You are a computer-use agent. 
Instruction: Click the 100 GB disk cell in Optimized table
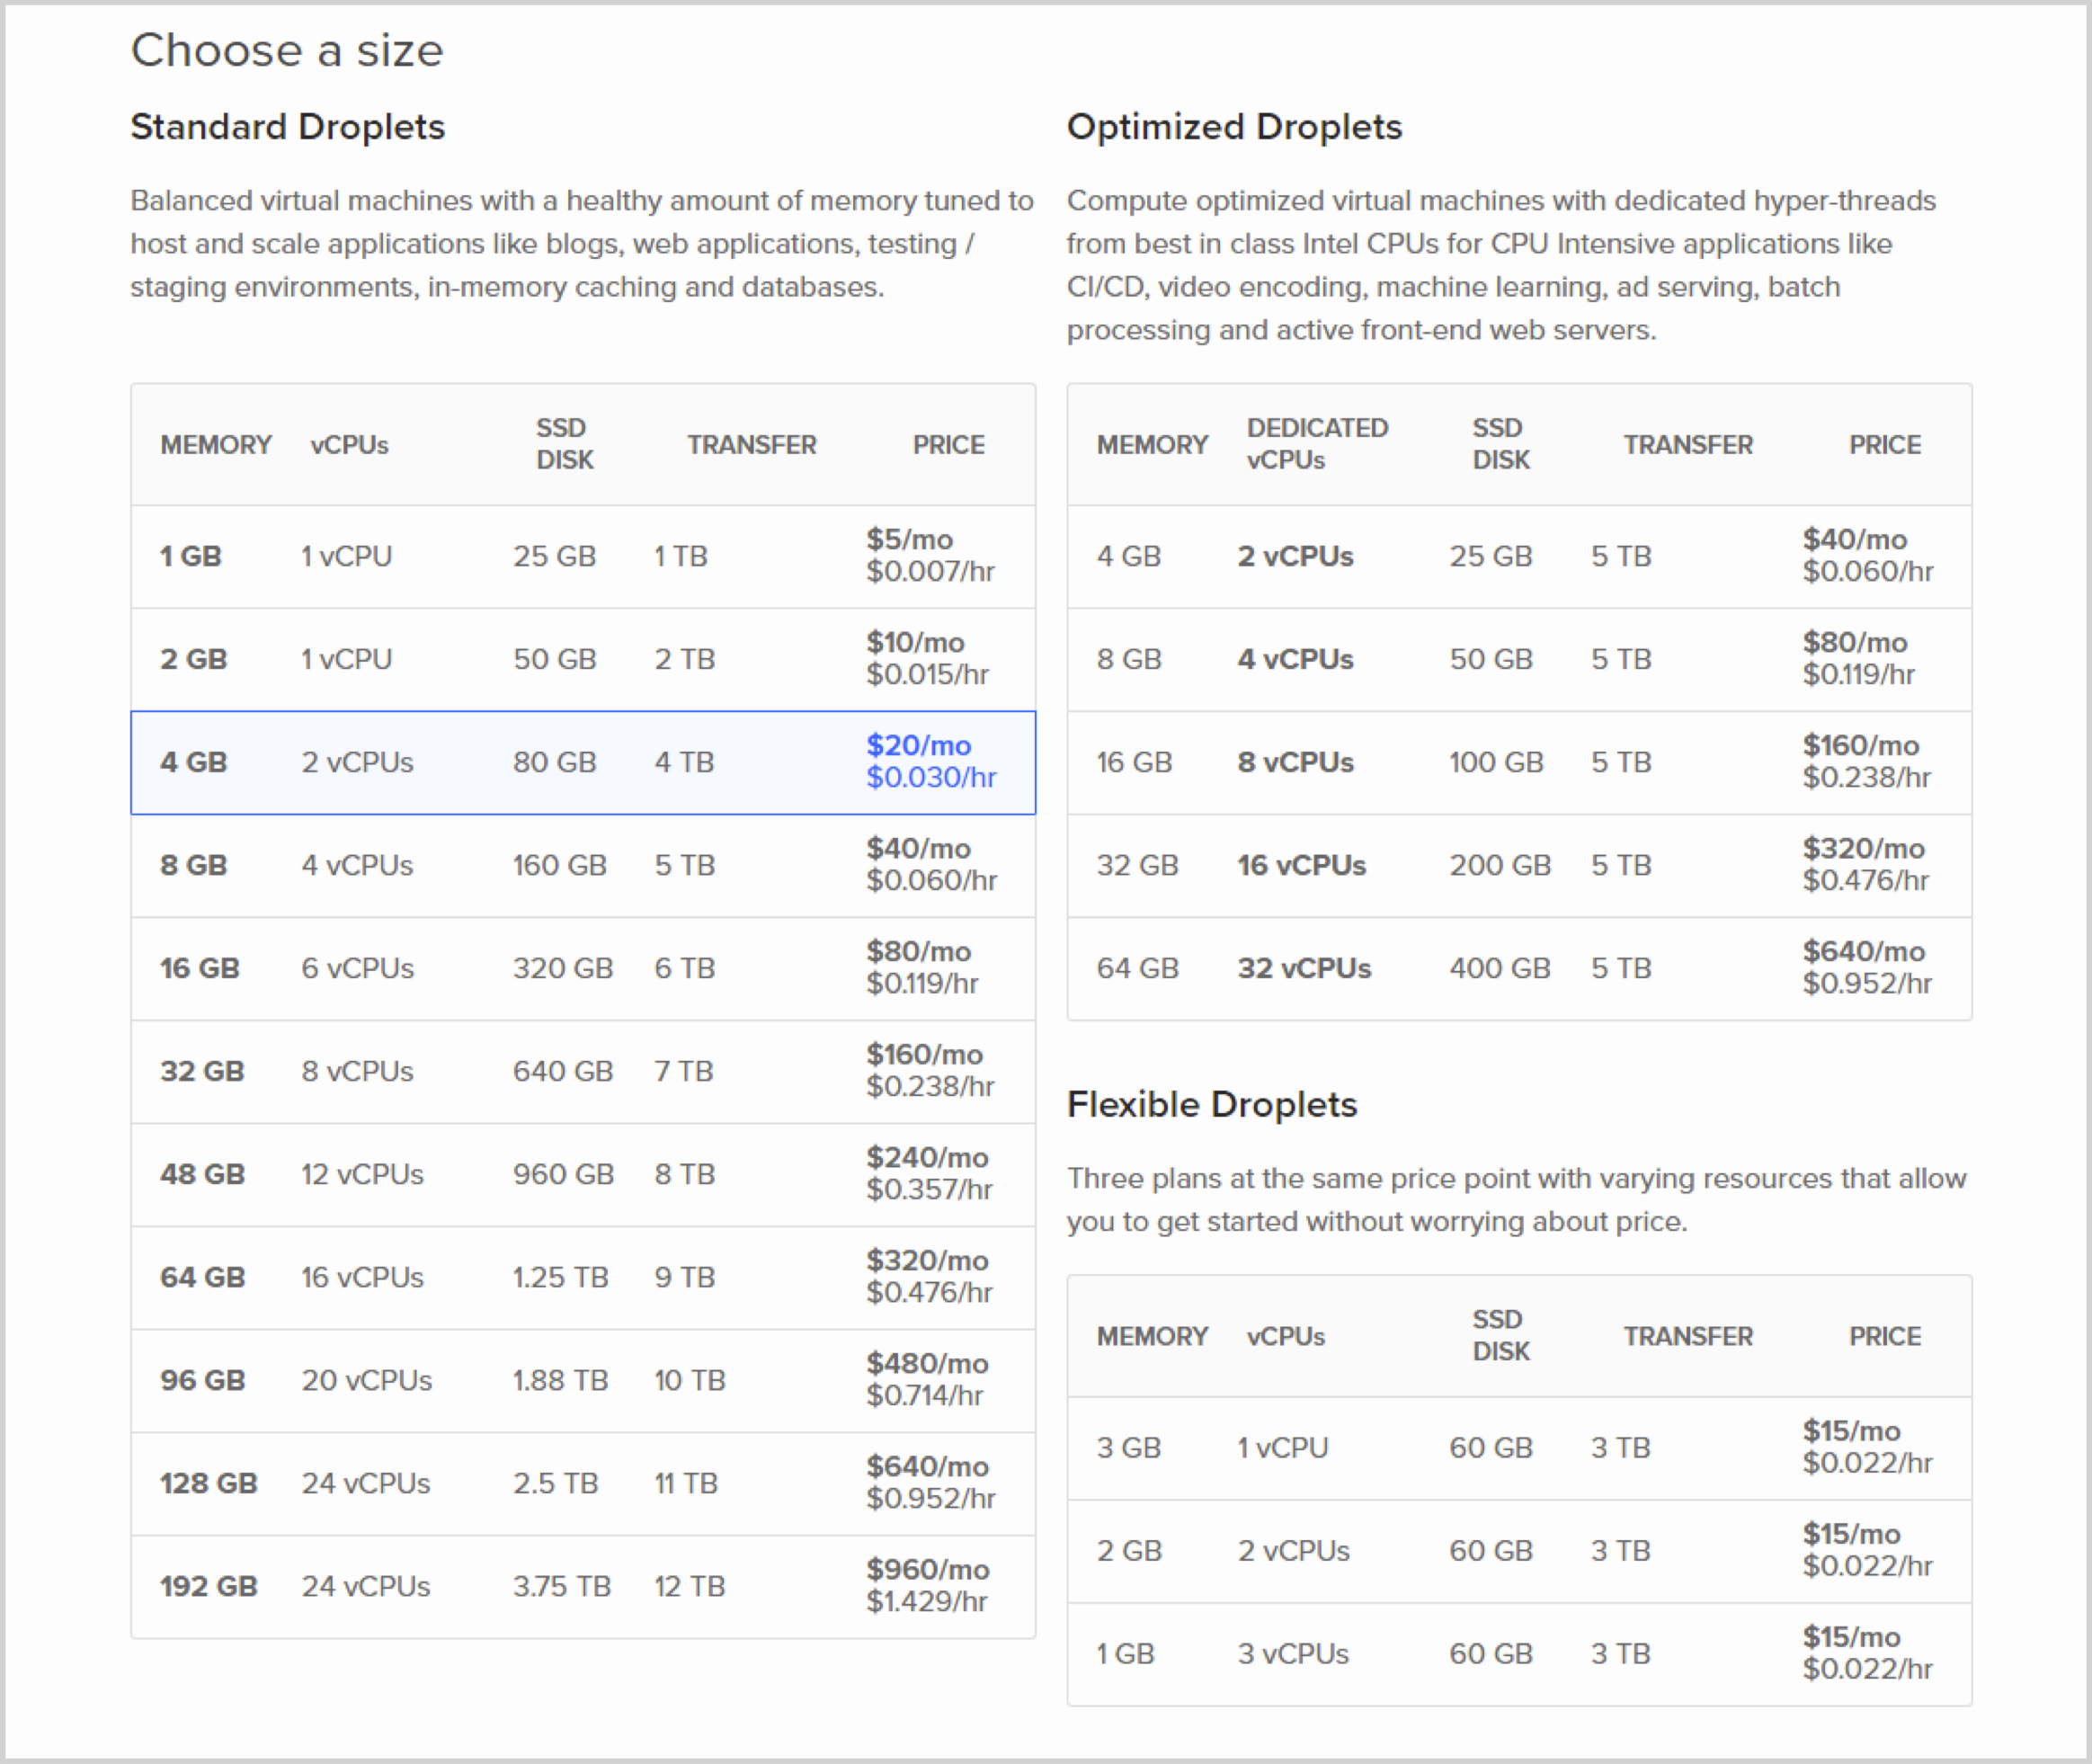[1496, 762]
